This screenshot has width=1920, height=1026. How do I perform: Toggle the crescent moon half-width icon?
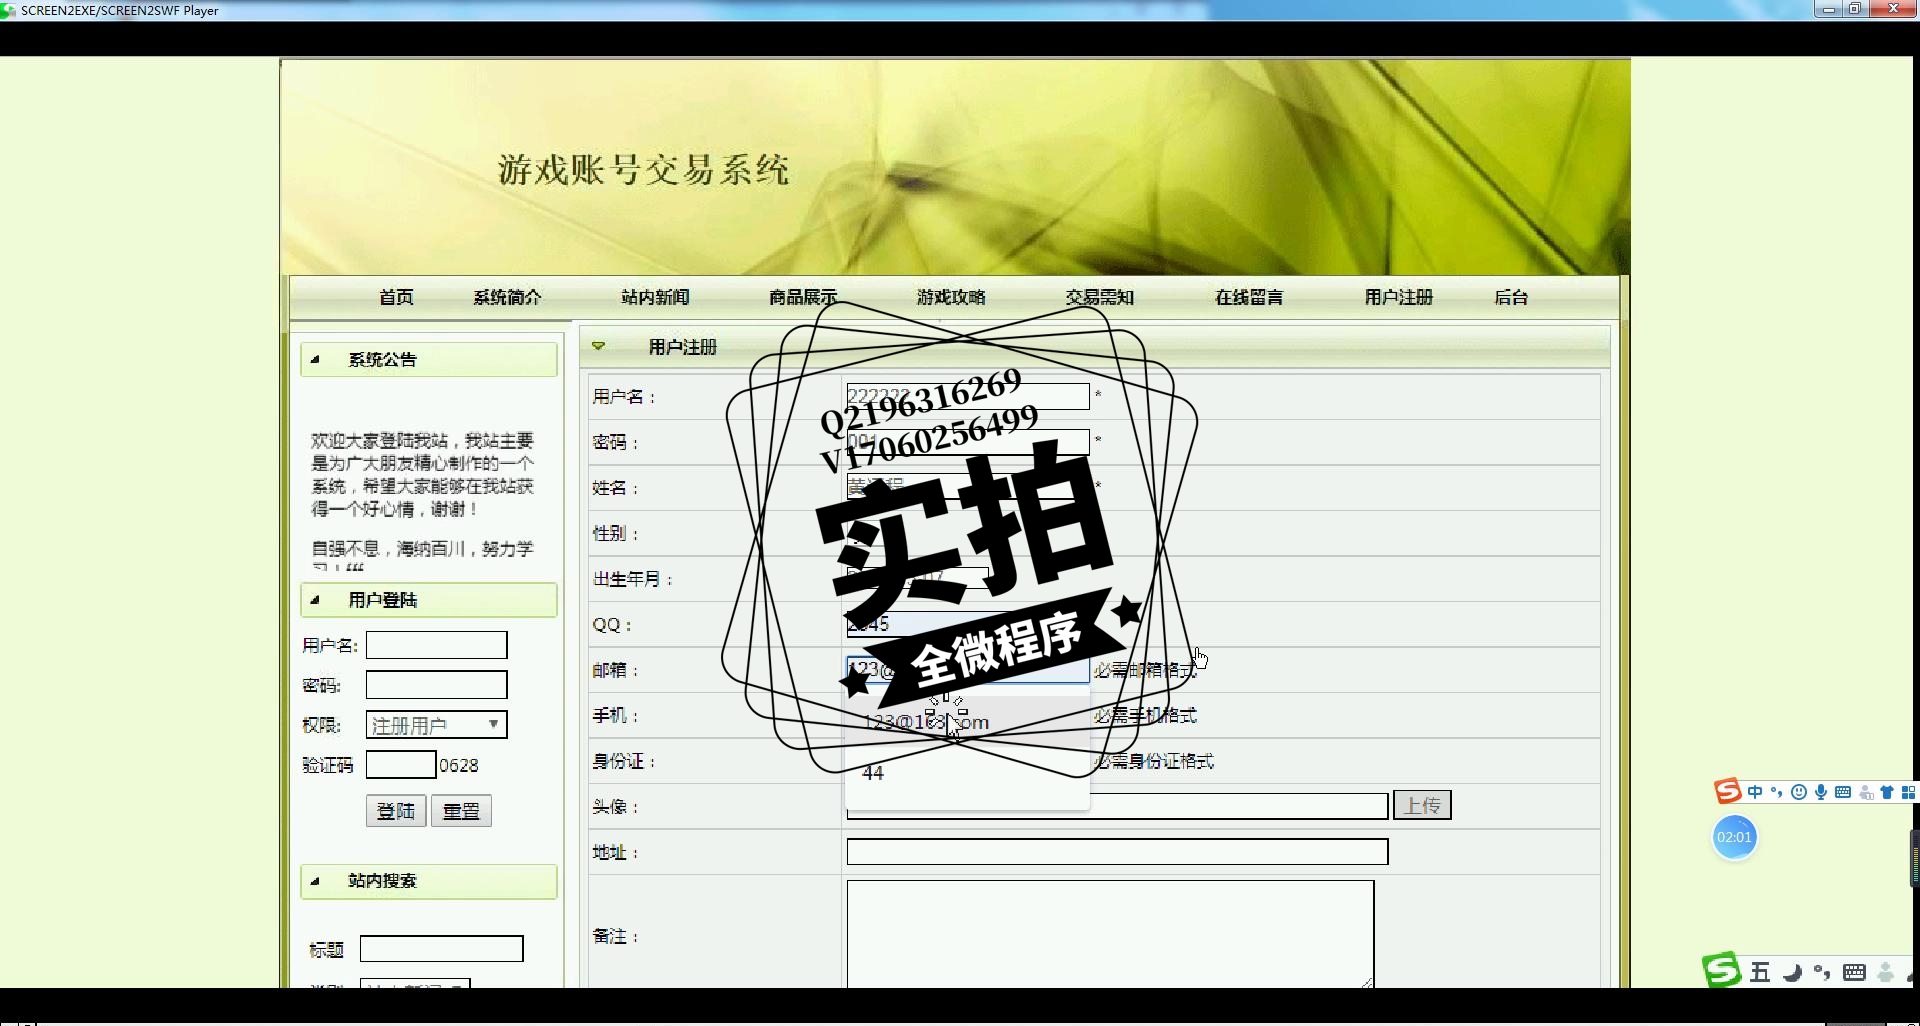[x=1792, y=972]
